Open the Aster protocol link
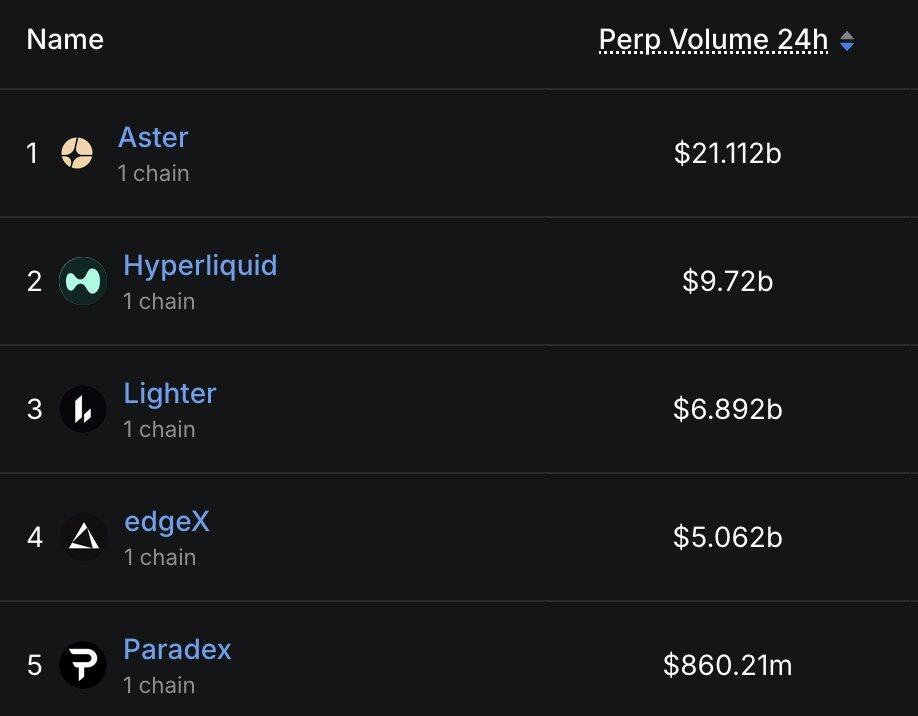 [x=153, y=138]
